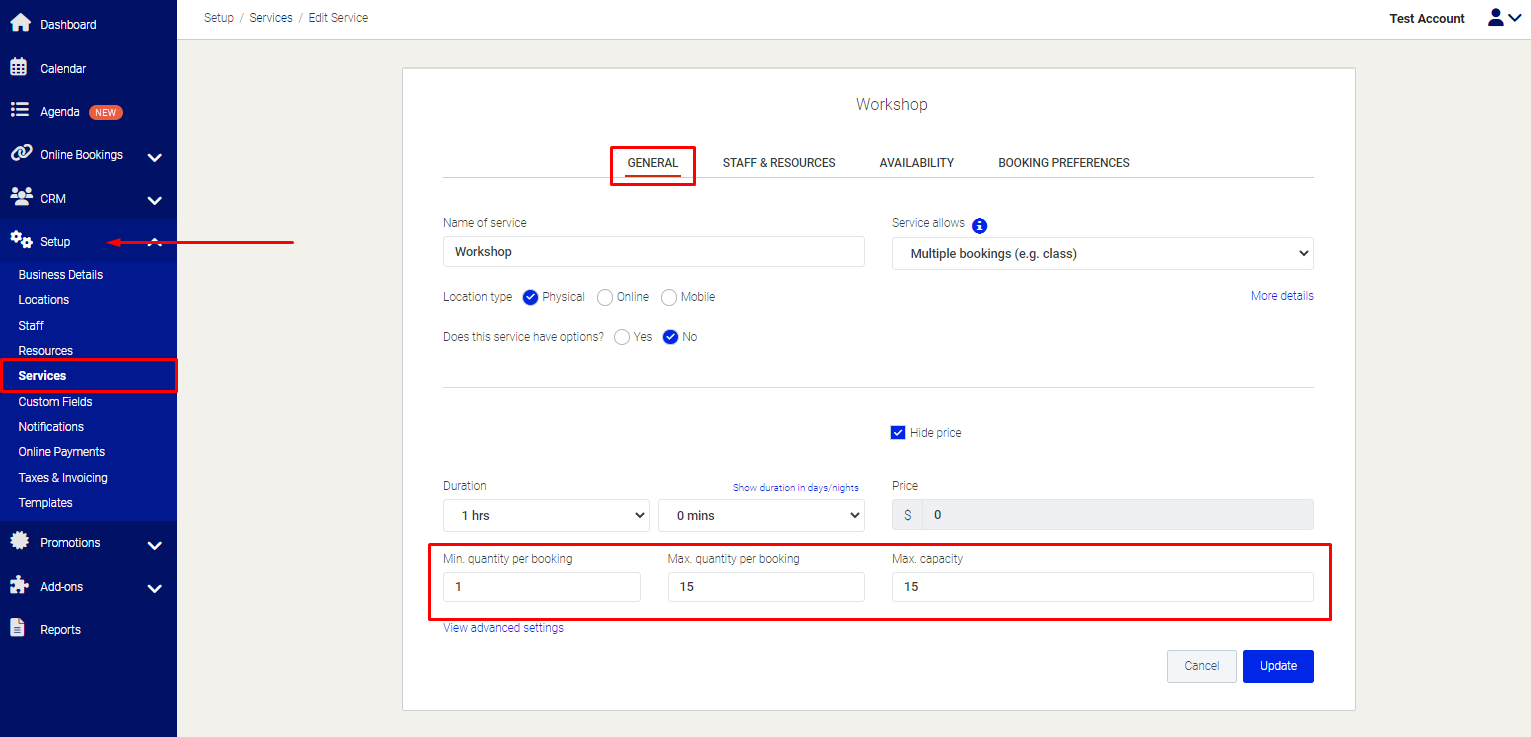The height and width of the screenshot is (737, 1531).
Task: Open Locations in Setup menu
Action: (x=44, y=300)
